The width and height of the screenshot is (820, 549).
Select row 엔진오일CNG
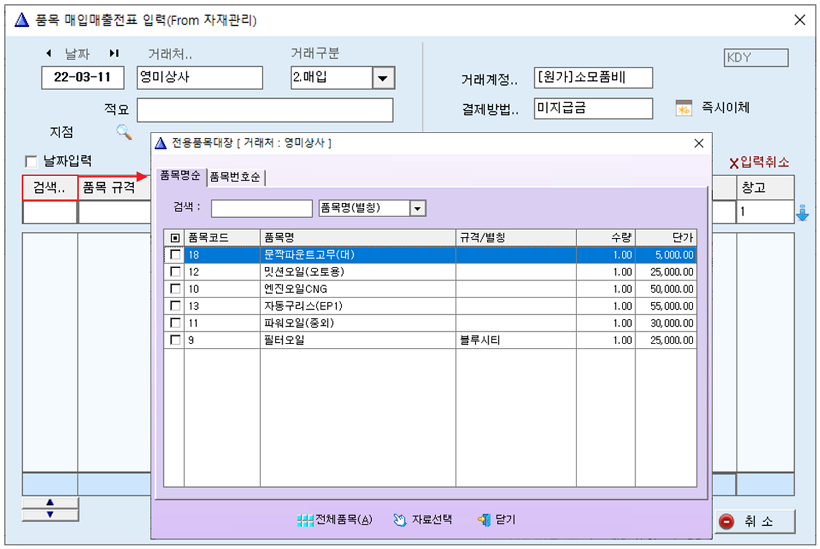[430, 289]
